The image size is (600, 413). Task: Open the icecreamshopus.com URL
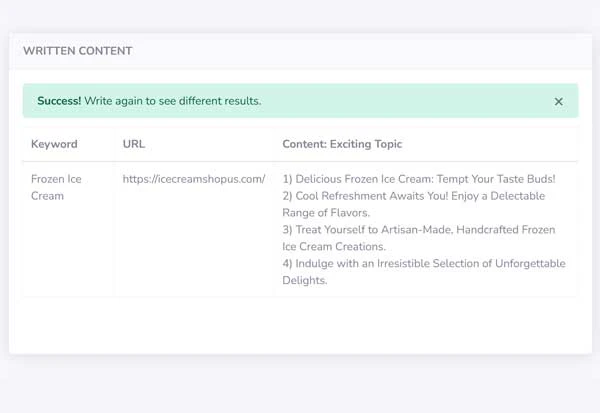click(x=194, y=179)
